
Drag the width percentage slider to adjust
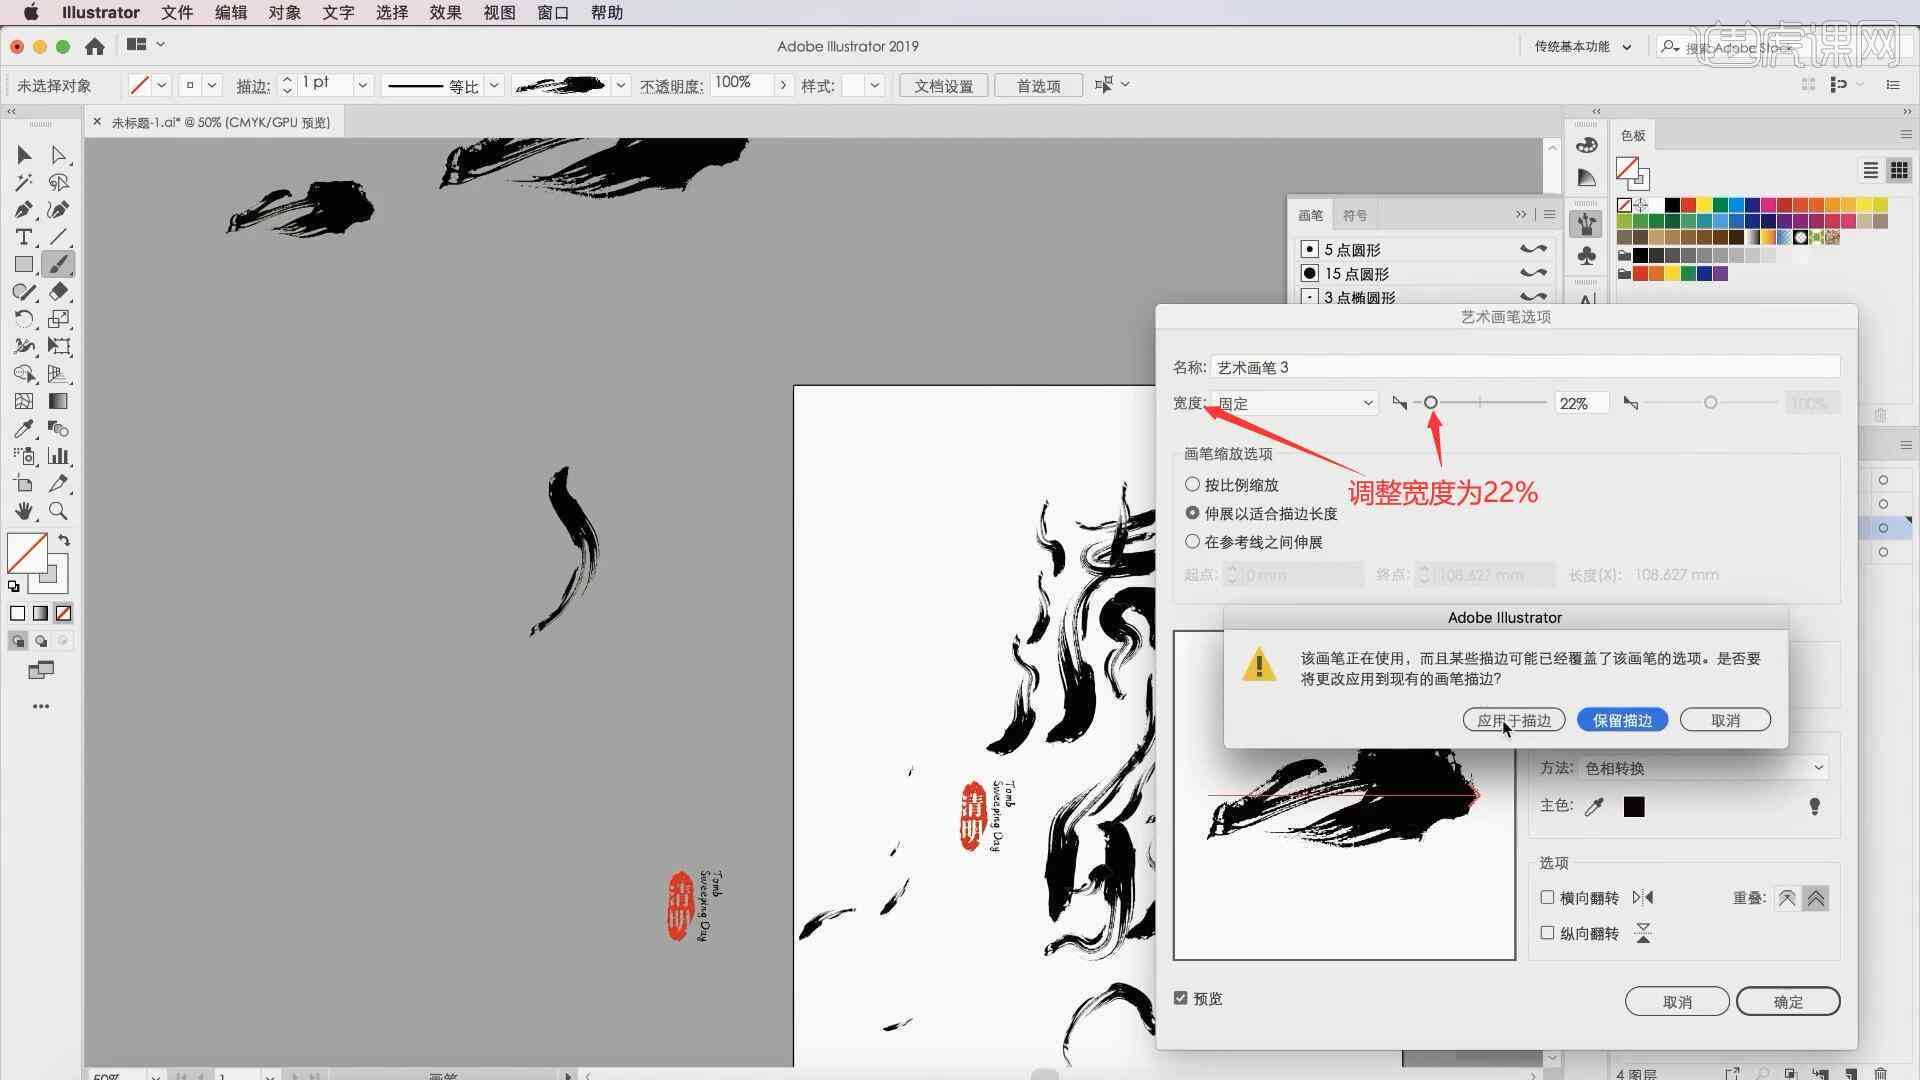(x=1429, y=402)
